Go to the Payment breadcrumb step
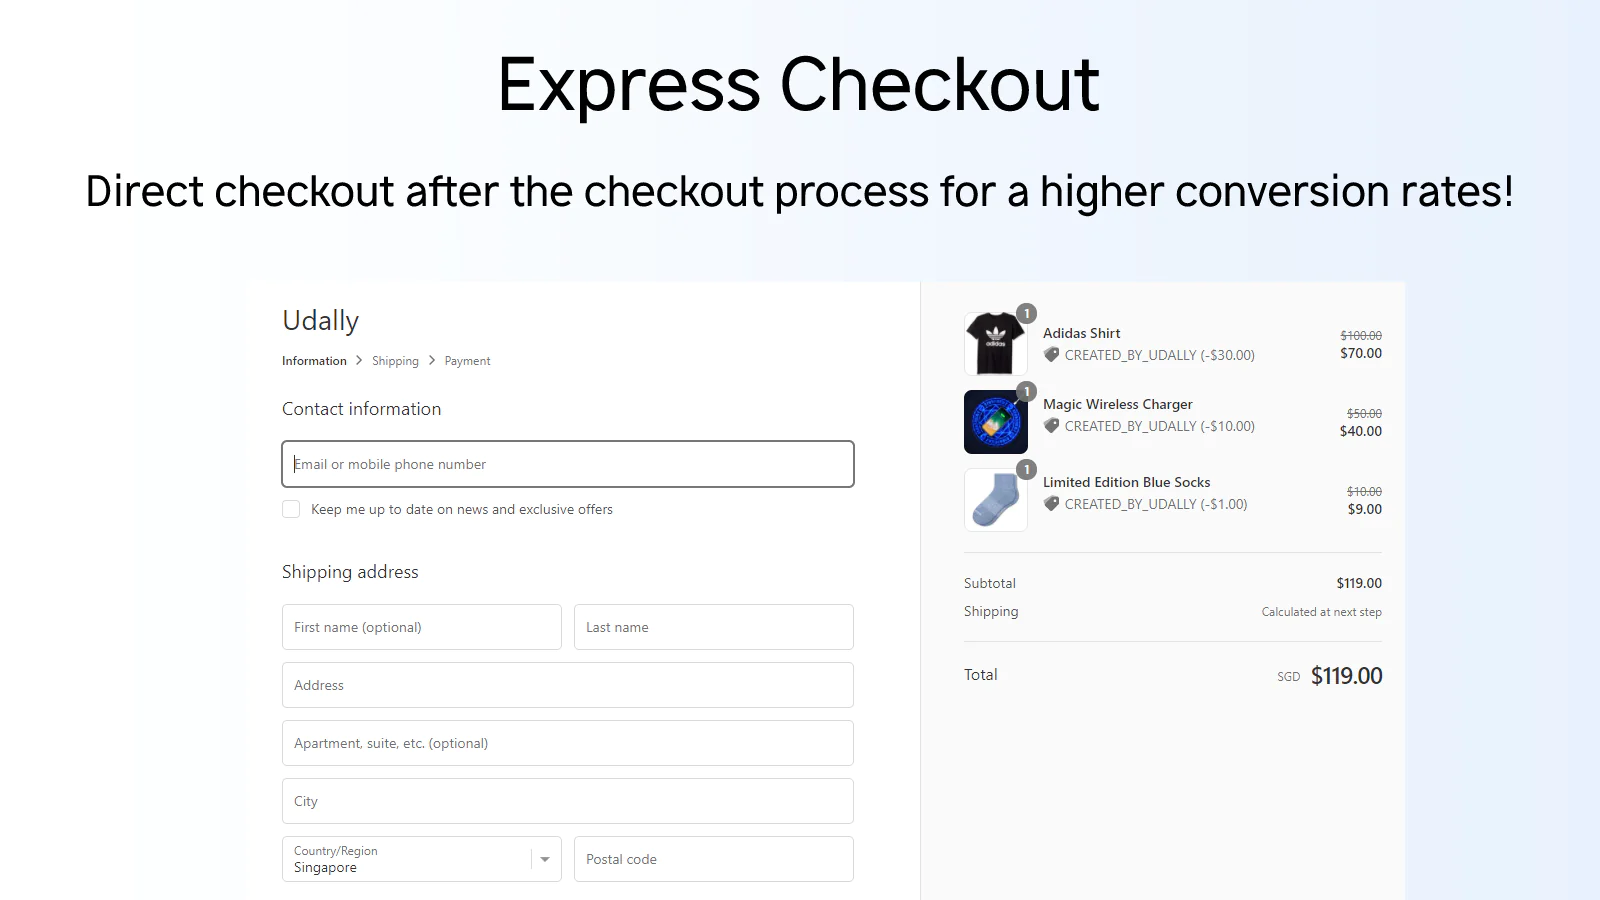The width and height of the screenshot is (1600, 900). tap(467, 361)
